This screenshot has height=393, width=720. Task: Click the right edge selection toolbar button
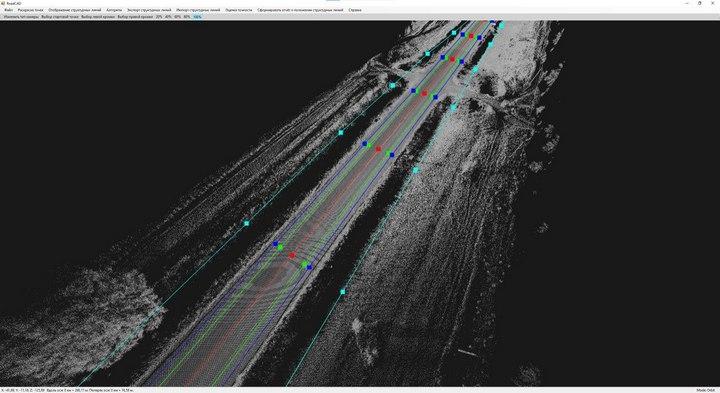pyautogui.click(x=135, y=17)
